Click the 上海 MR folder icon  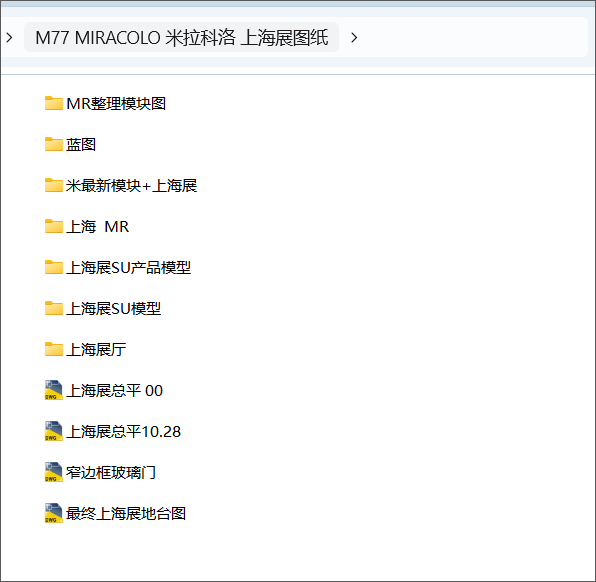[54, 227]
